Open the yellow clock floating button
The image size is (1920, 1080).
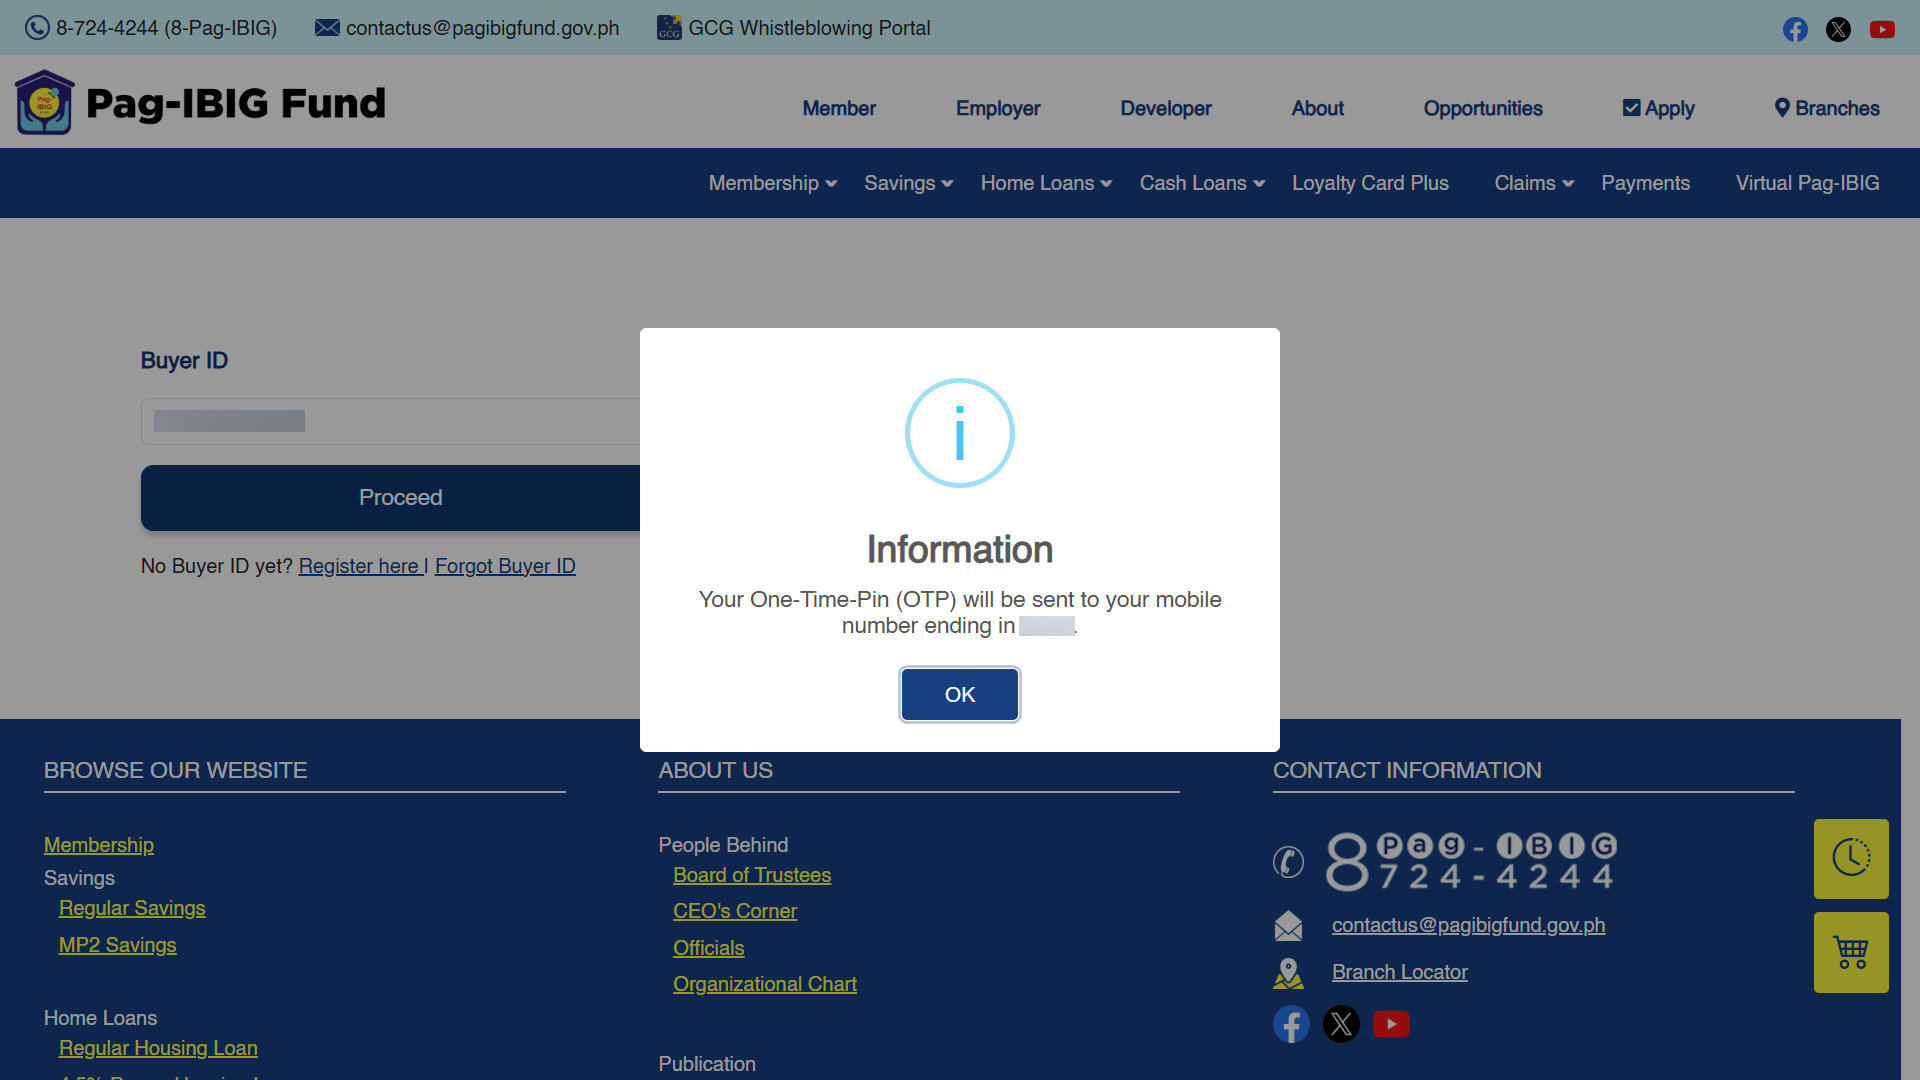(1851, 858)
